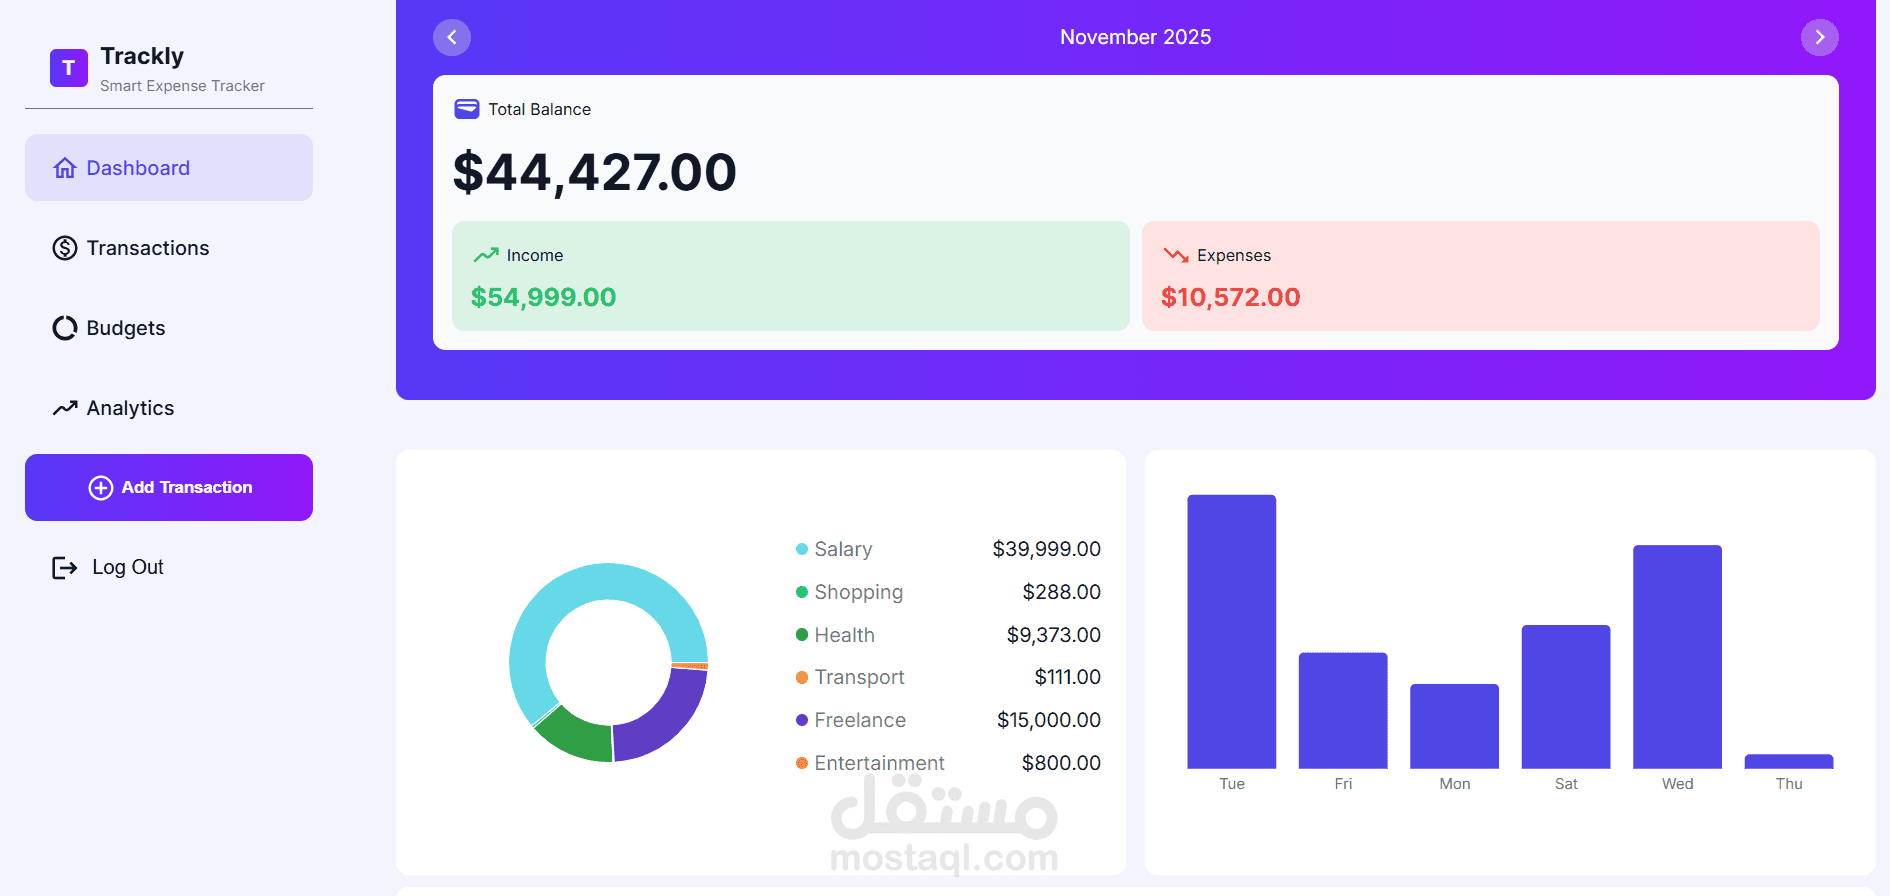Click the Add Transaction button
This screenshot has height=896, width=1890.
click(x=169, y=487)
